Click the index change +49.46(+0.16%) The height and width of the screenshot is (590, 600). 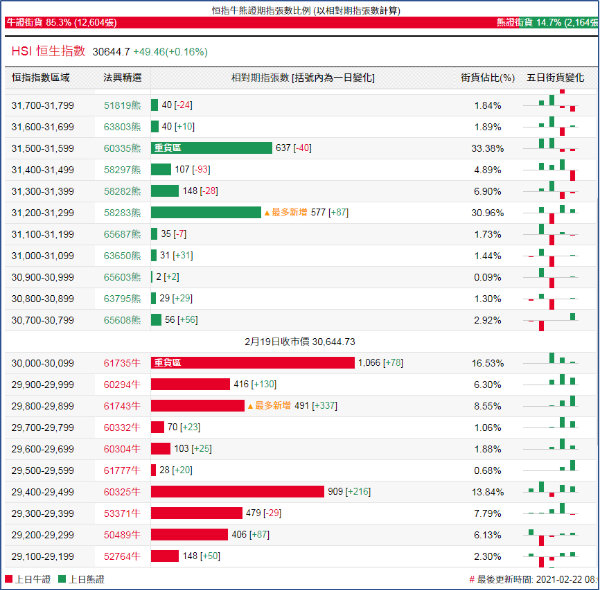(170, 52)
